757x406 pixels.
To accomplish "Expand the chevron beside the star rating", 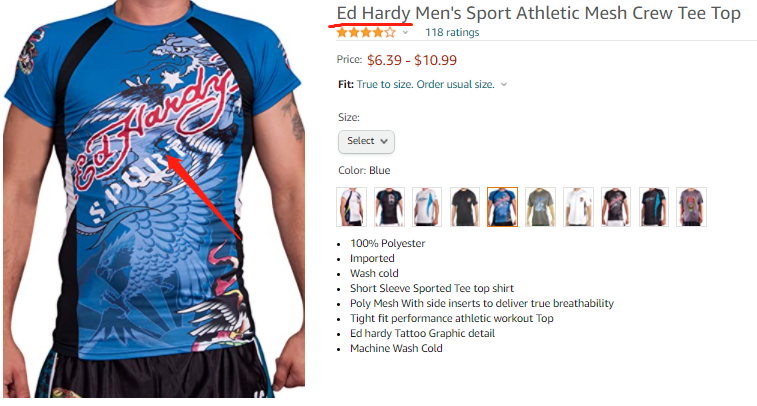I will point(406,33).
